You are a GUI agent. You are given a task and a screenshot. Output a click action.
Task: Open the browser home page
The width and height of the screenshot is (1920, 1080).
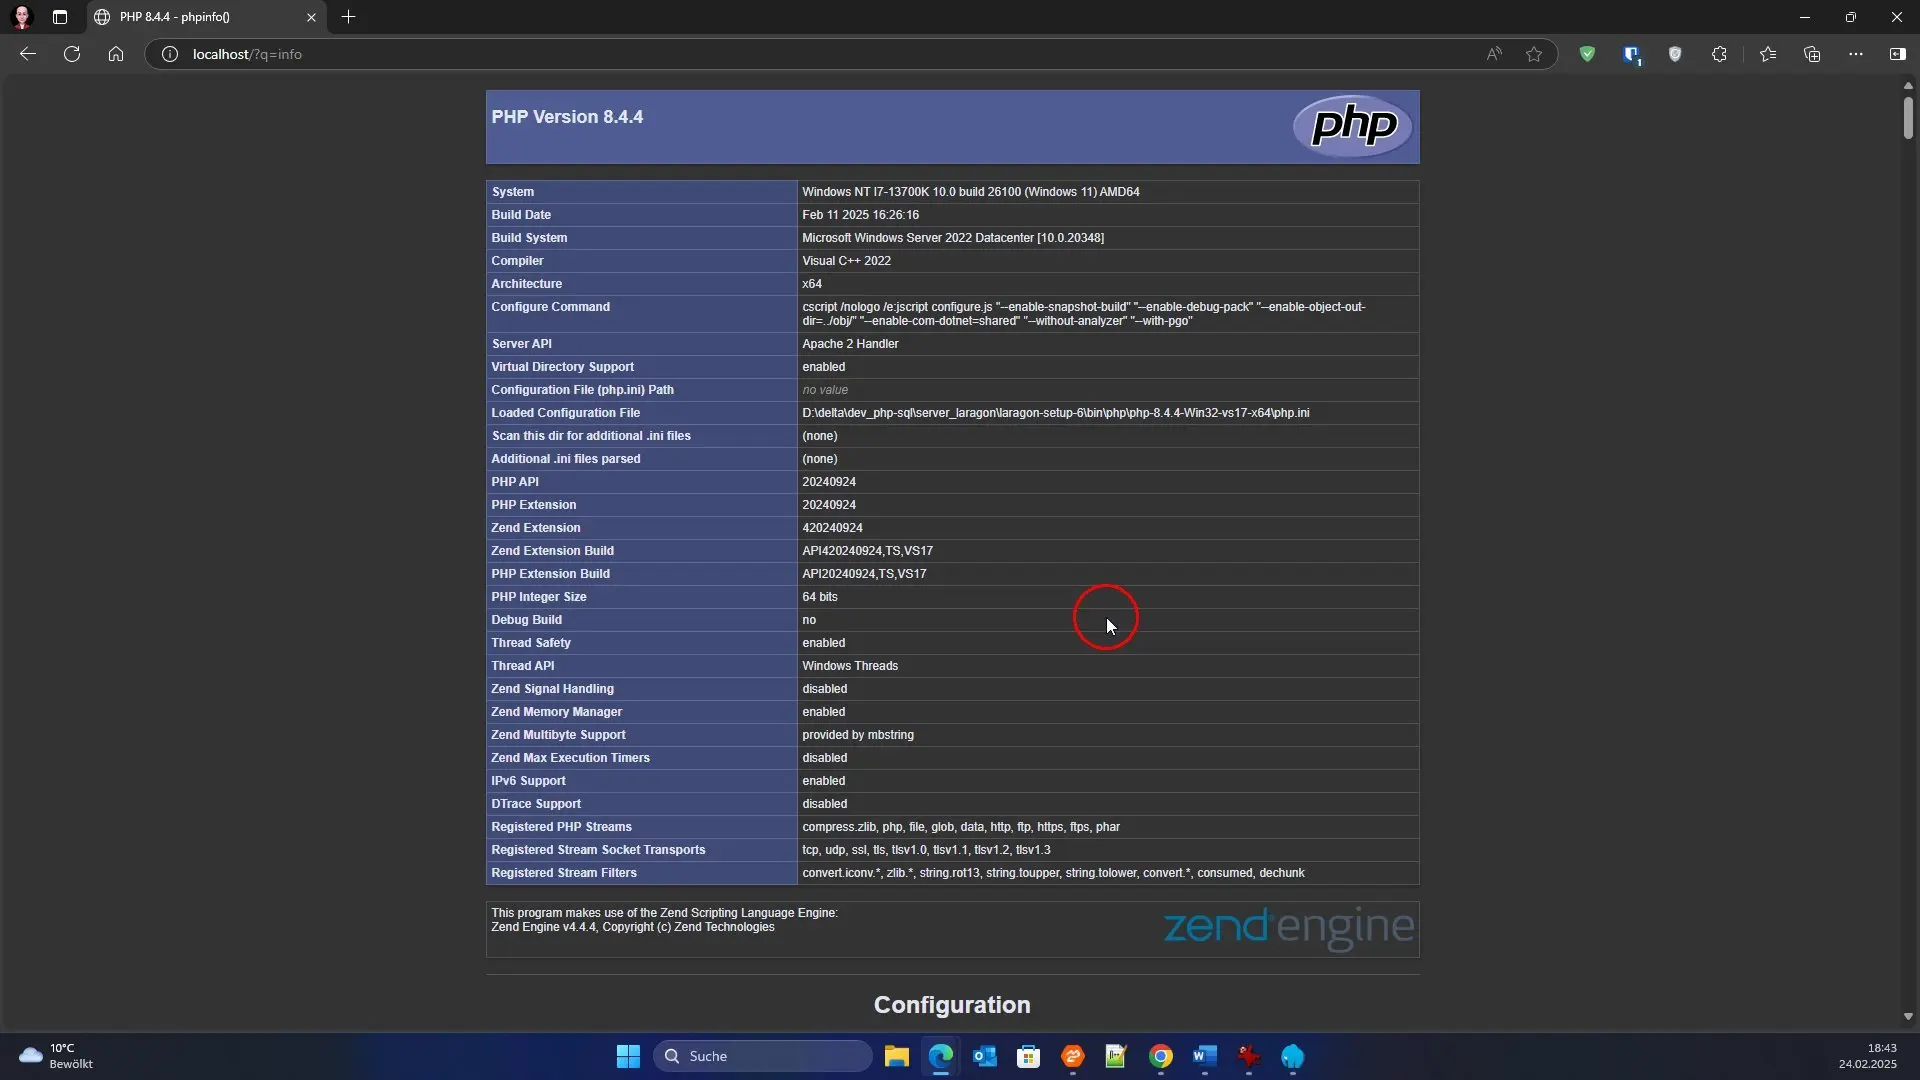(116, 54)
